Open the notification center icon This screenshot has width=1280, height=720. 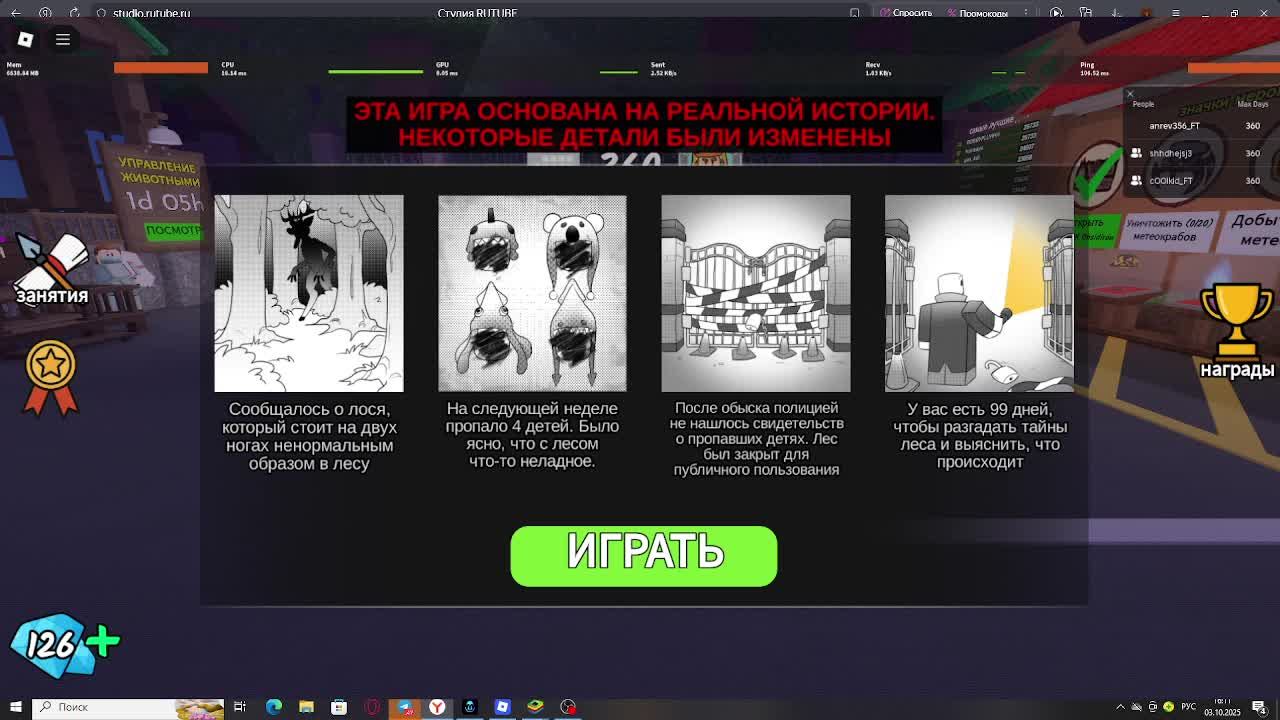click(1259, 707)
